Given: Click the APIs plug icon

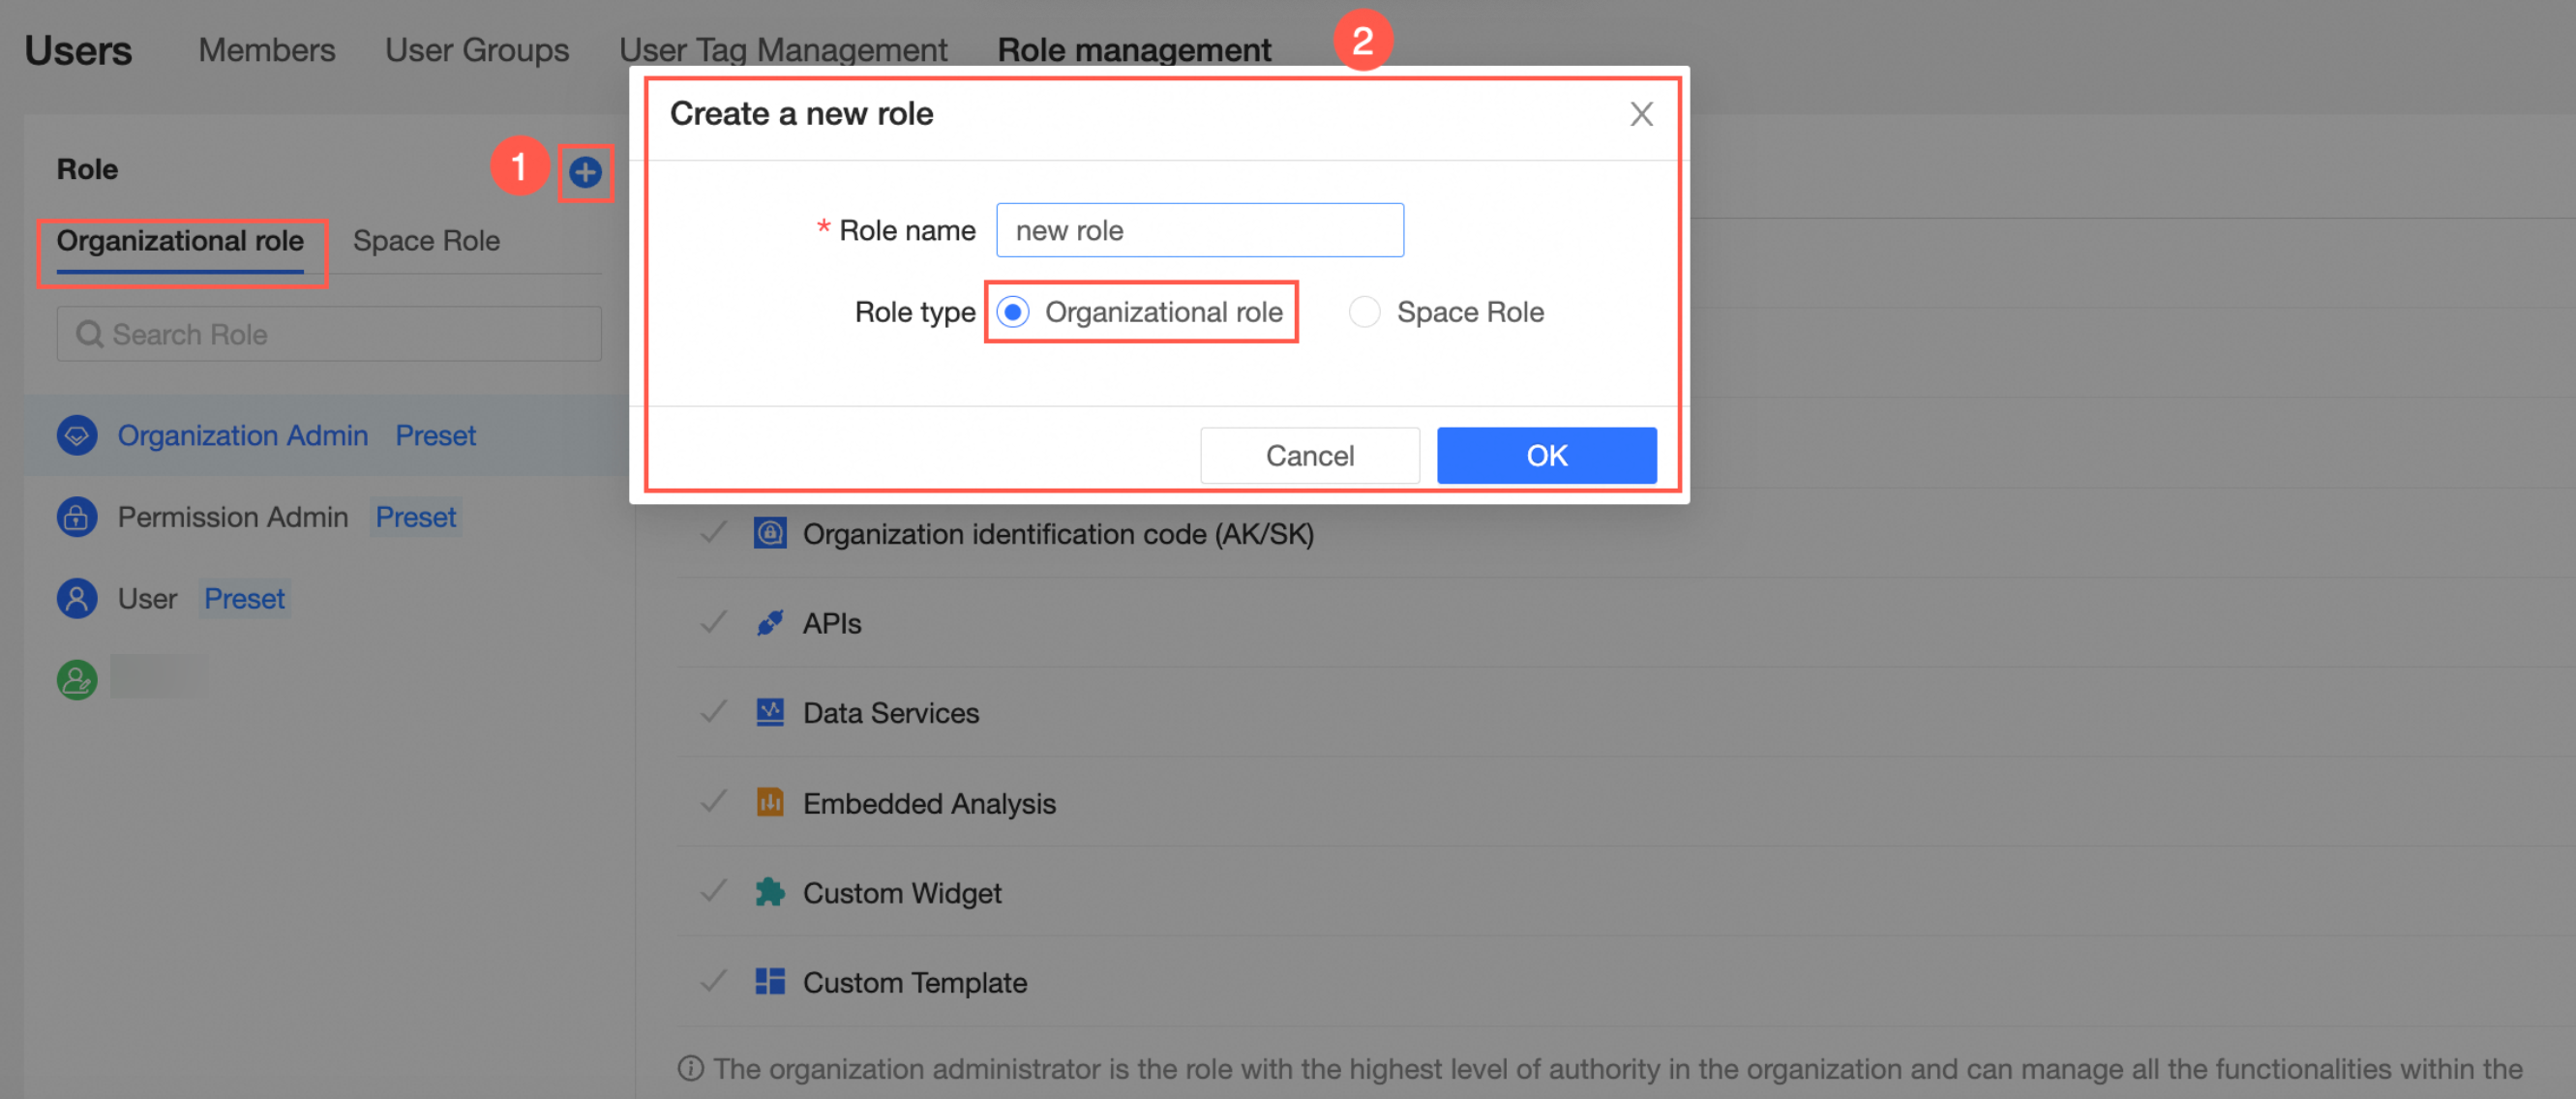Looking at the screenshot, I should pyautogui.click(x=769, y=623).
